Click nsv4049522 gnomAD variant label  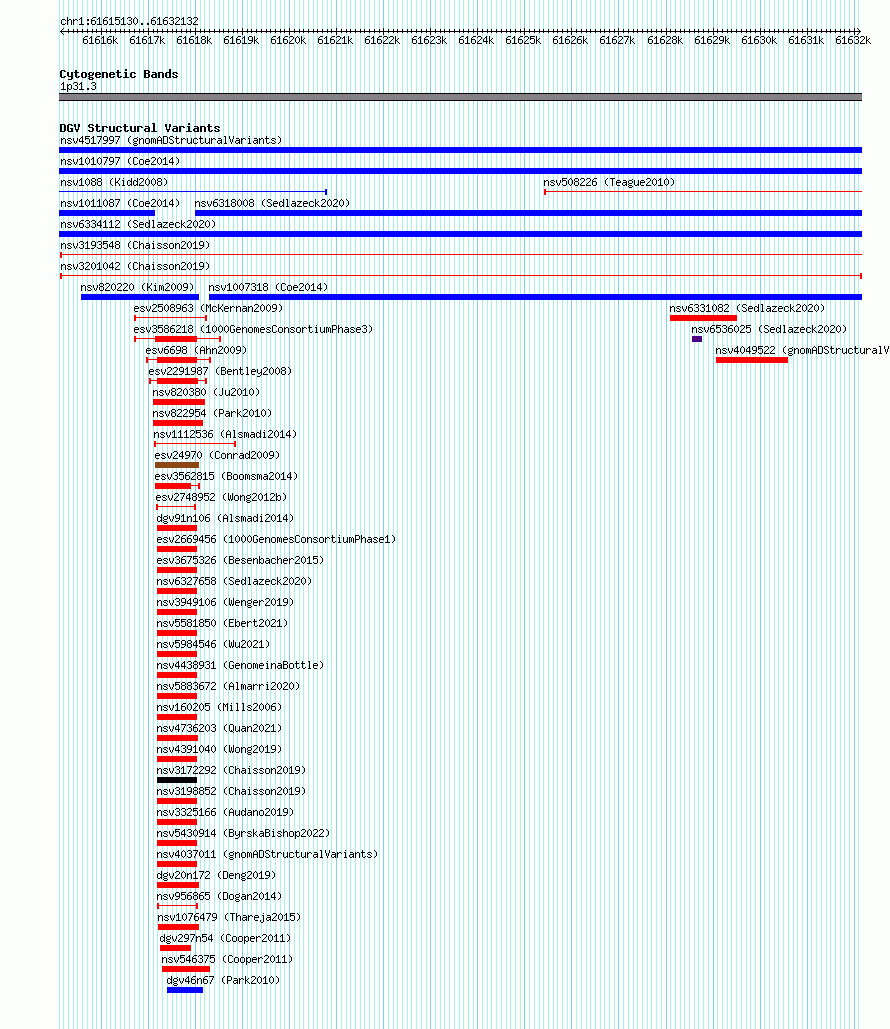802,350
